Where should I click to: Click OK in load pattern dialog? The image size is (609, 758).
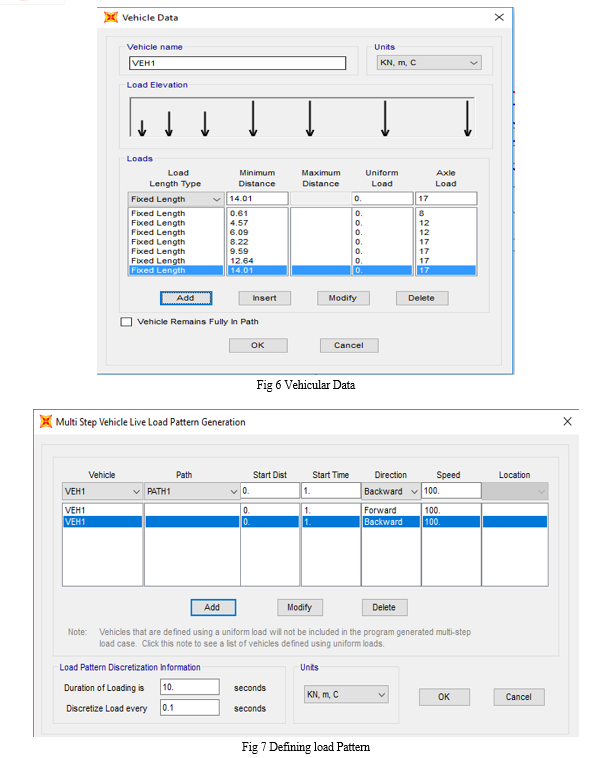click(444, 697)
